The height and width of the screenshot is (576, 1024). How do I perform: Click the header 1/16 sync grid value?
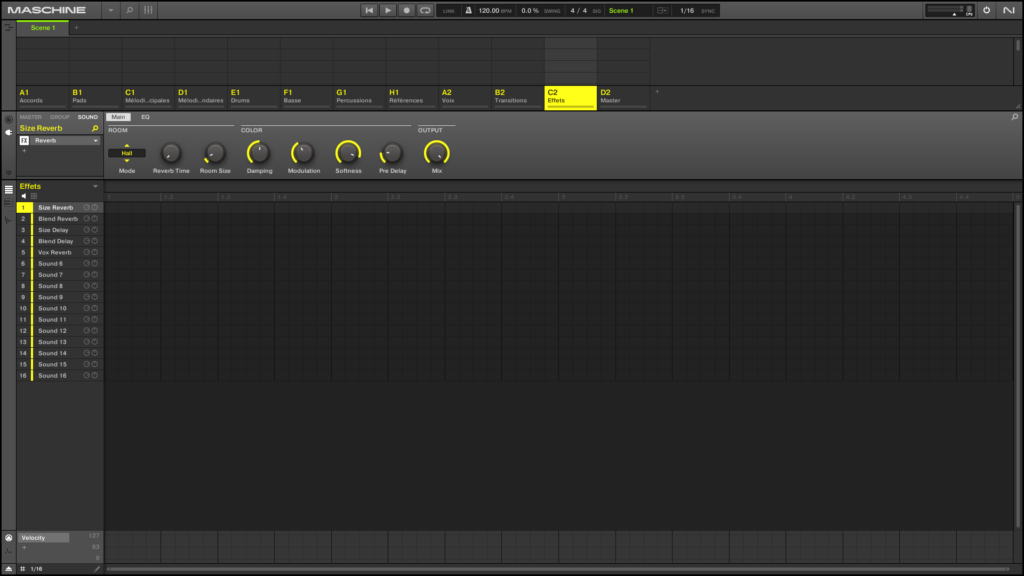pos(686,10)
